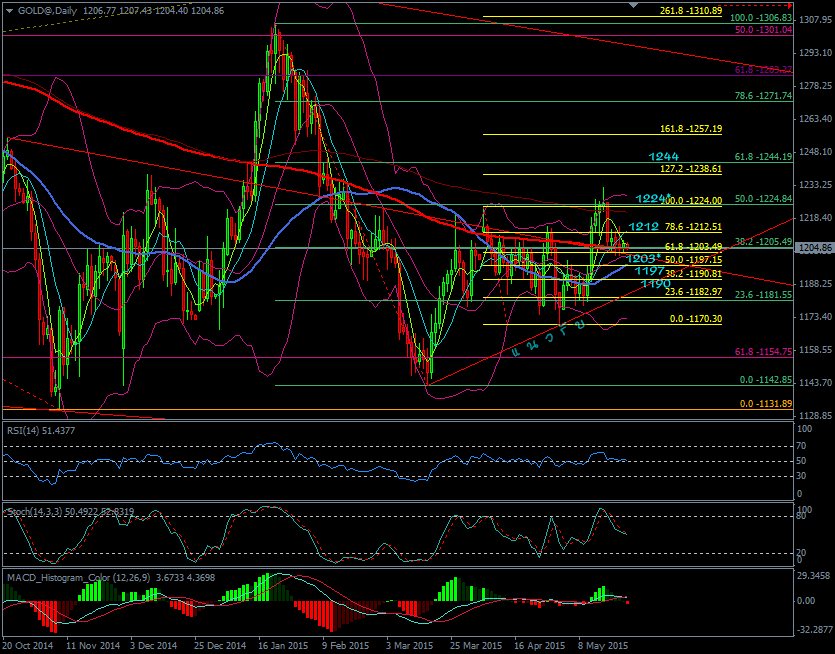Select the cyan 1190 annotation
The image size is (835, 654).
655,284
